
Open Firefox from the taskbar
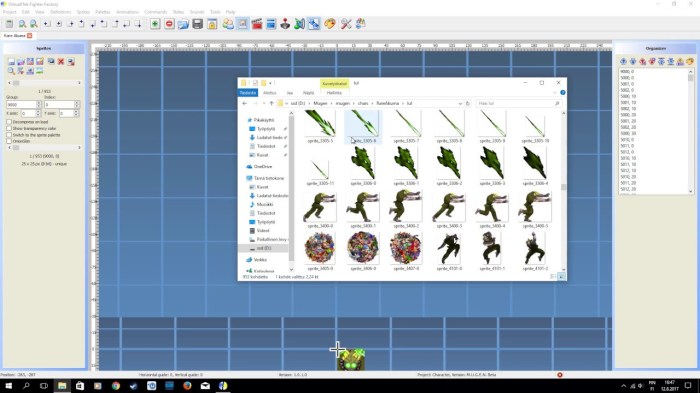pyautogui.click(x=187, y=385)
